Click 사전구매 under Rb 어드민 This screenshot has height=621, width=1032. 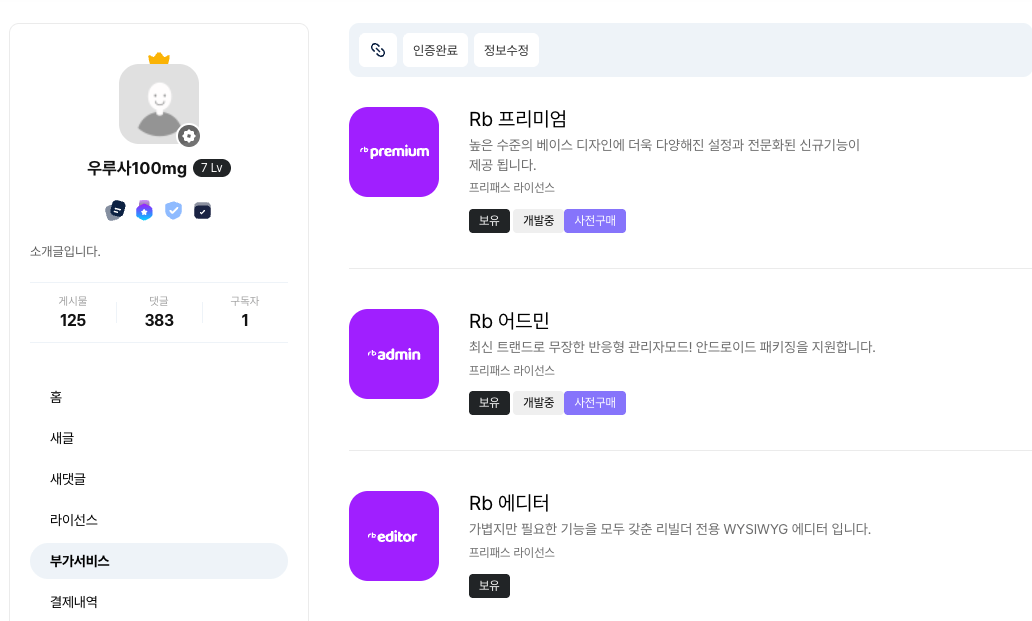595,403
